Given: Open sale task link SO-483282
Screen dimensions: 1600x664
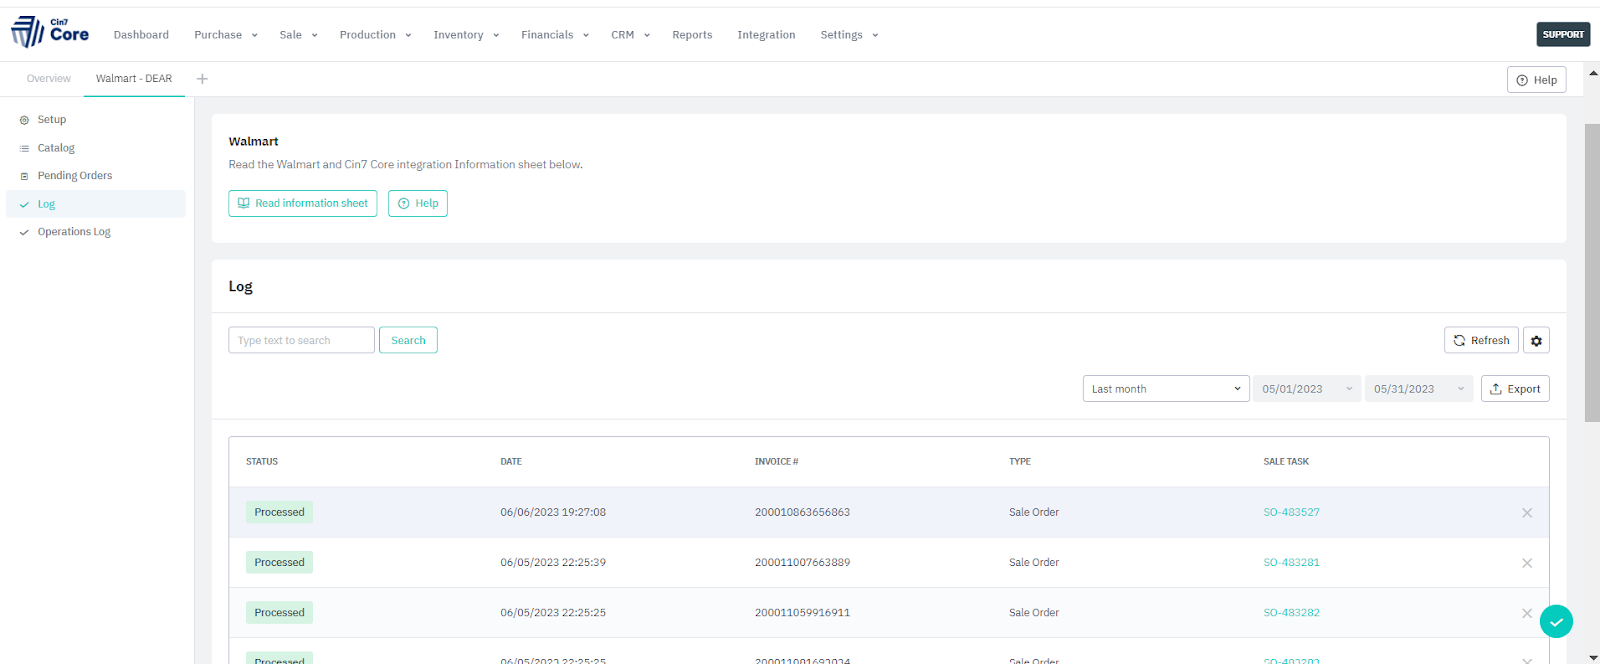Looking at the screenshot, I should point(1291,613).
